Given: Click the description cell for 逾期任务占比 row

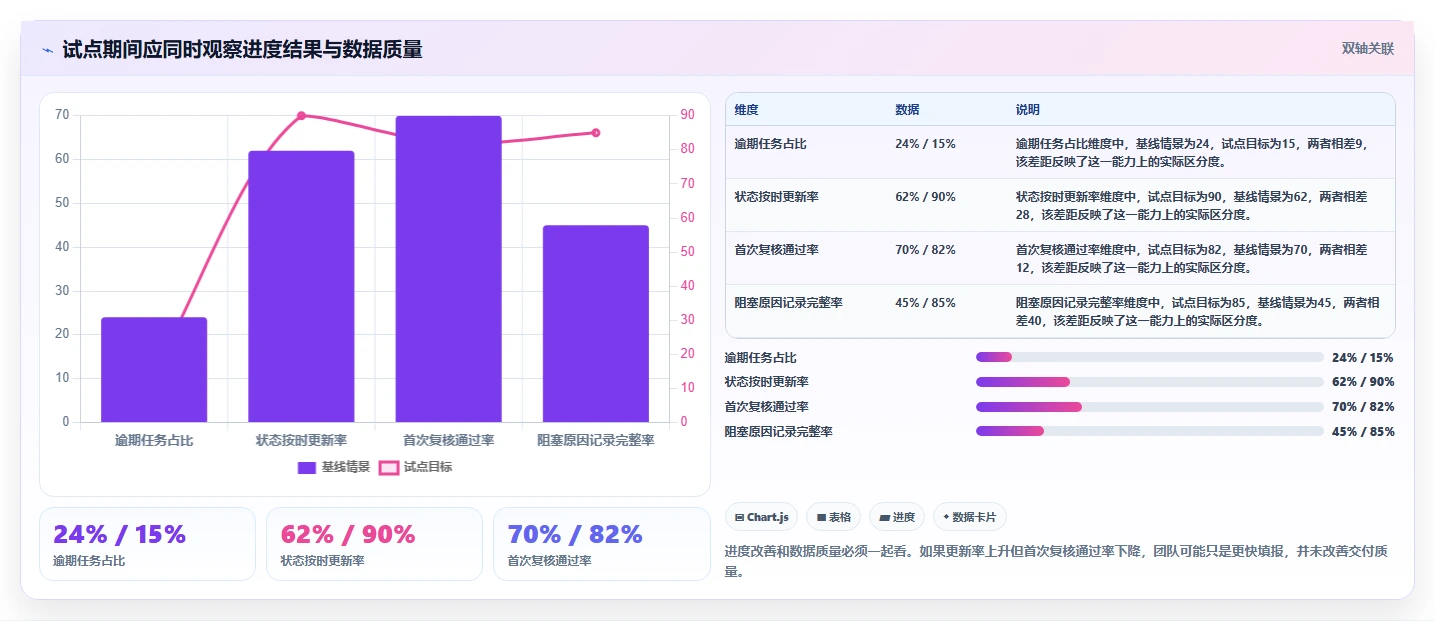Looking at the screenshot, I should pos(1201,152).
